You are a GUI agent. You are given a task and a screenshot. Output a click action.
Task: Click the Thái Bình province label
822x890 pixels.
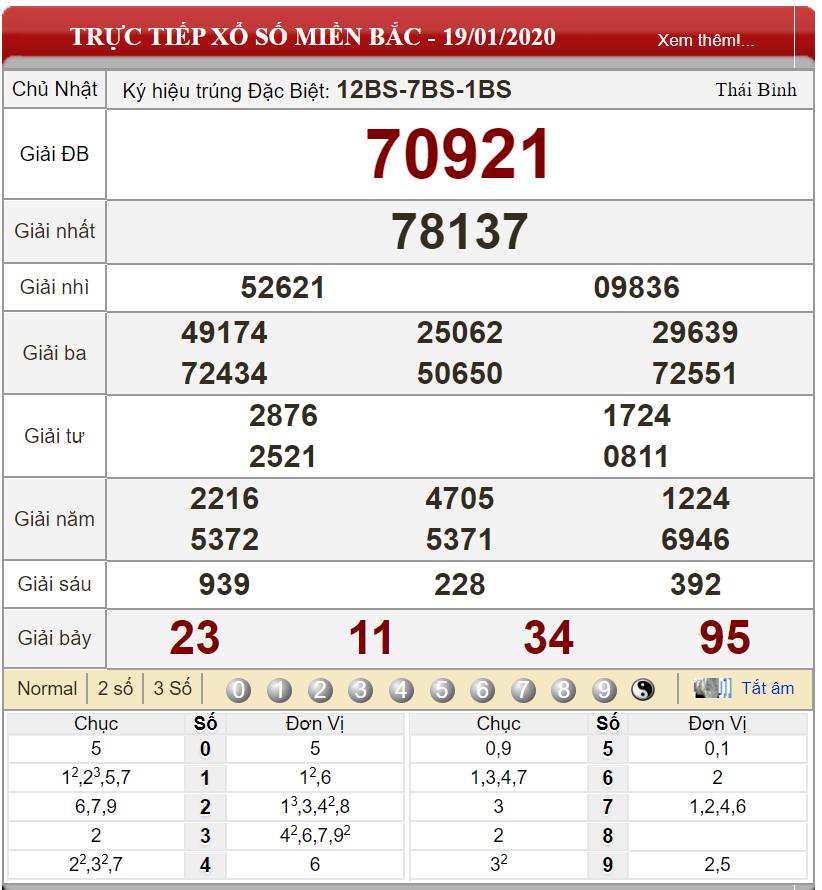click(x=756, y=90)
